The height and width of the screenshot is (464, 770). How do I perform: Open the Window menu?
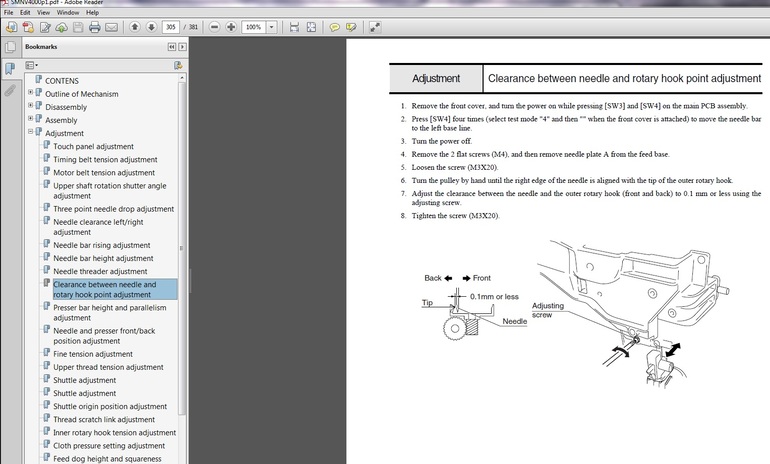click(68, 12)
